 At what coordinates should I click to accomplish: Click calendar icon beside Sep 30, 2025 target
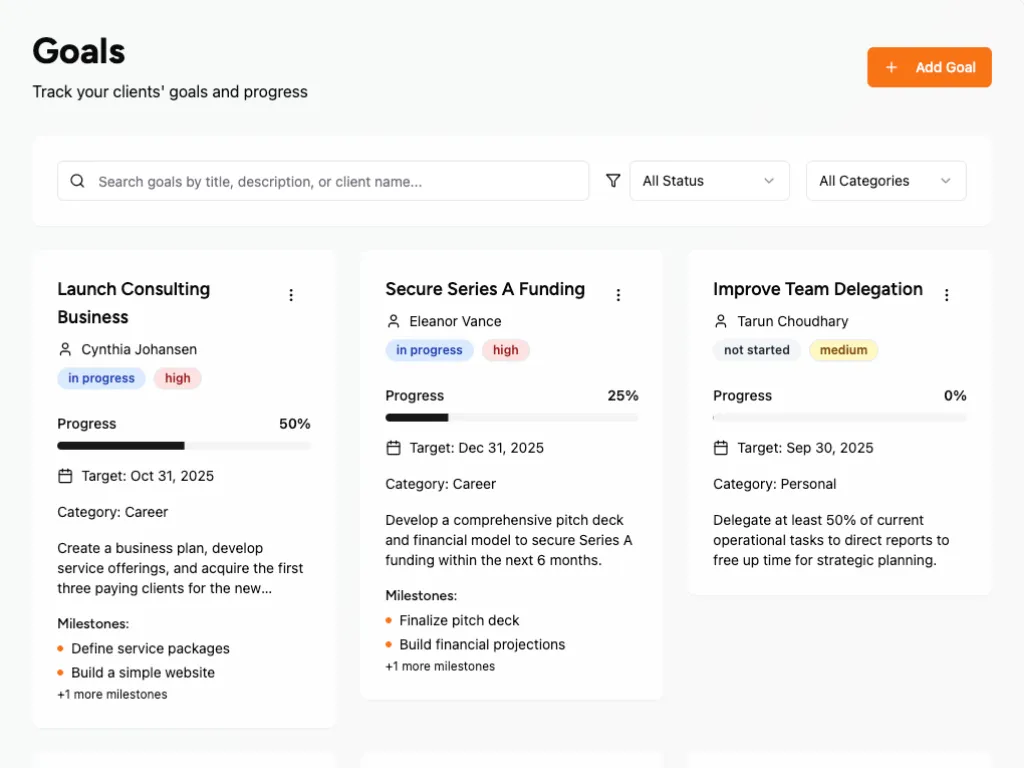721,448
